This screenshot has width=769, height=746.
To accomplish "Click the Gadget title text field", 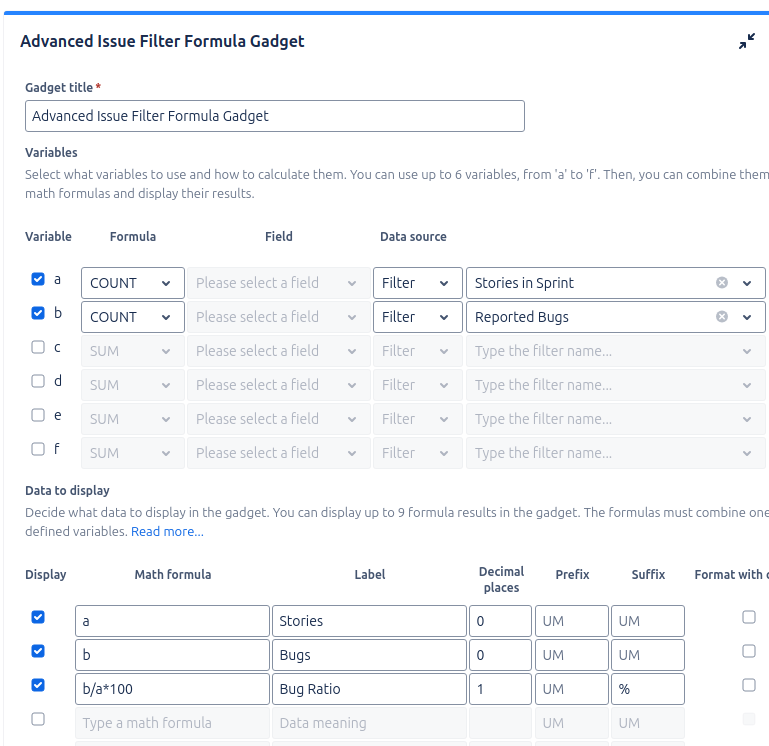I will coord(275,116).
